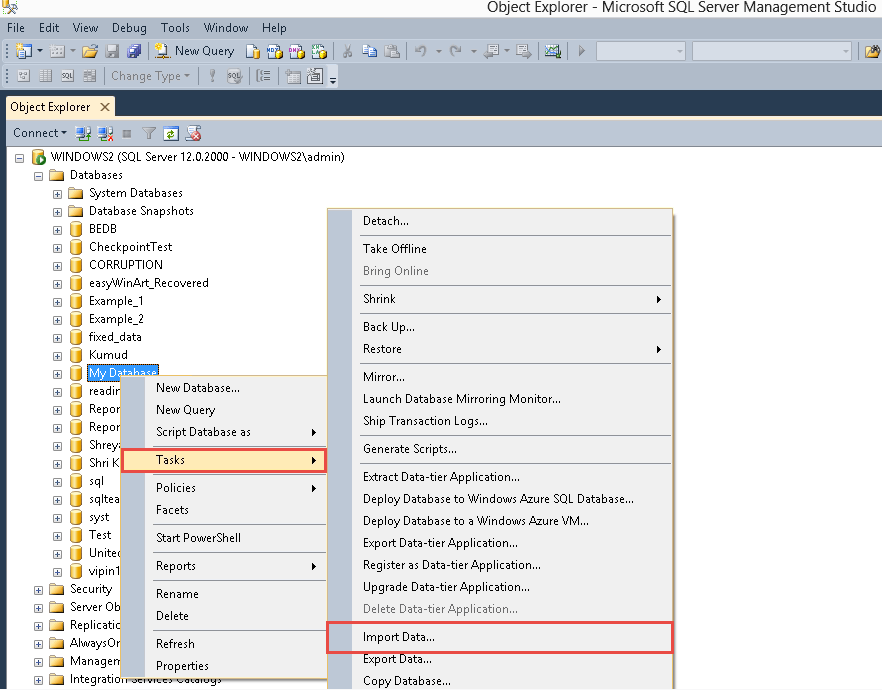The height and width of the screenshot is (690, 882).
Task: Open the Shrink submenu
Action: coord(500,299)
